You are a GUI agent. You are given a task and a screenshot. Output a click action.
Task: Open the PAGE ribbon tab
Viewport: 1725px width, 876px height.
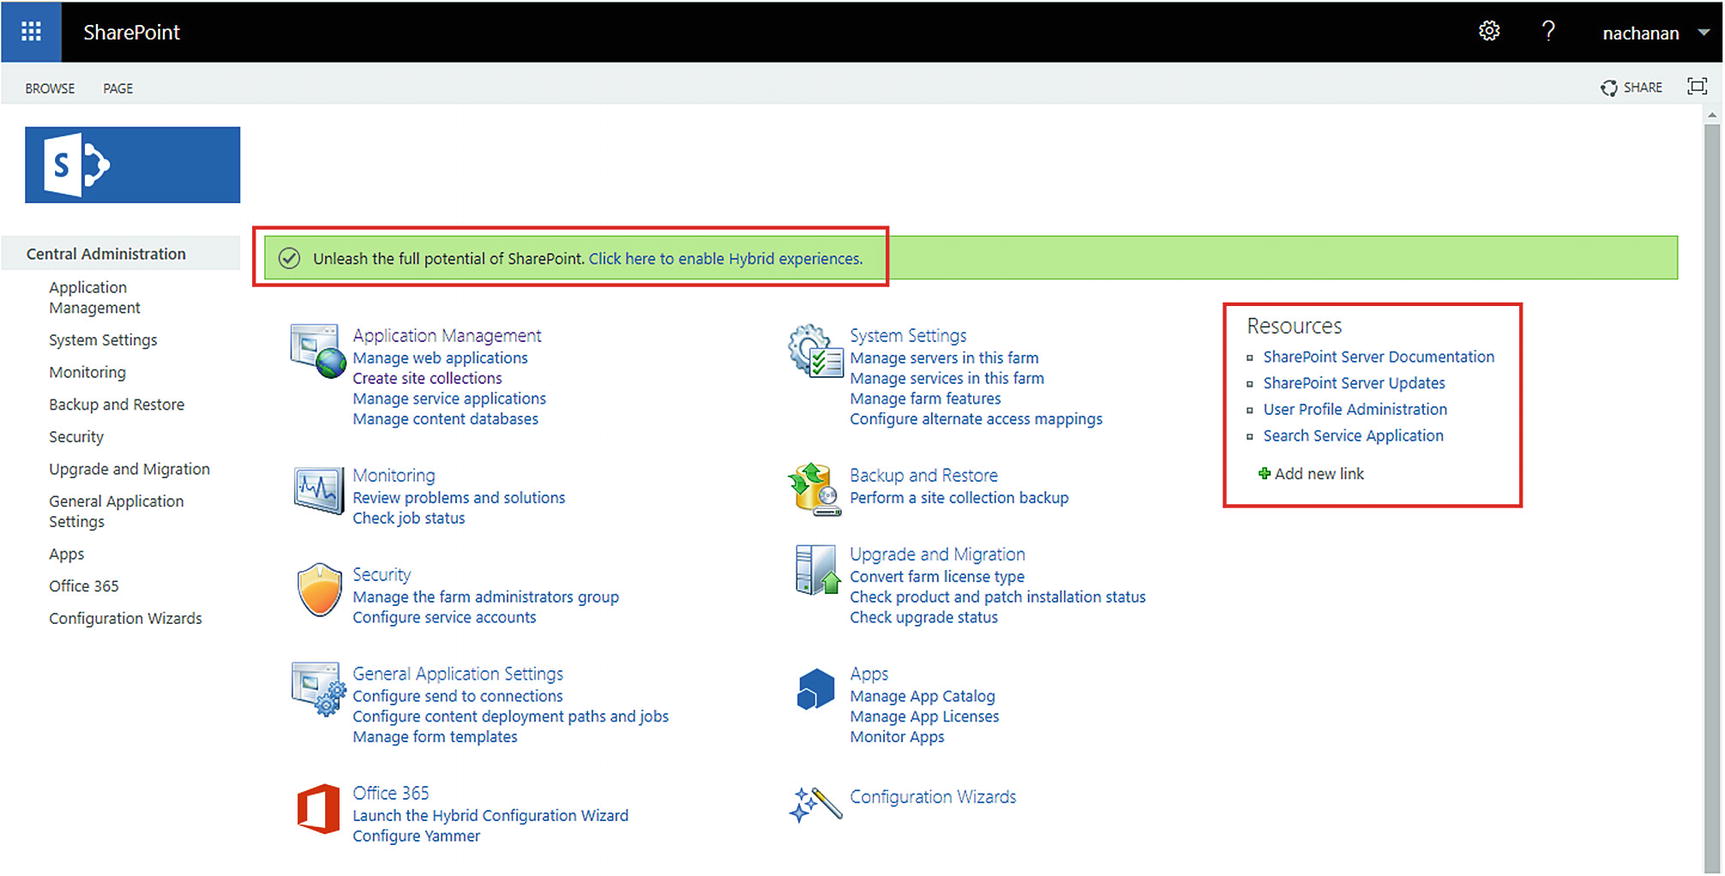pyautogui.click(x=118, y=88)
